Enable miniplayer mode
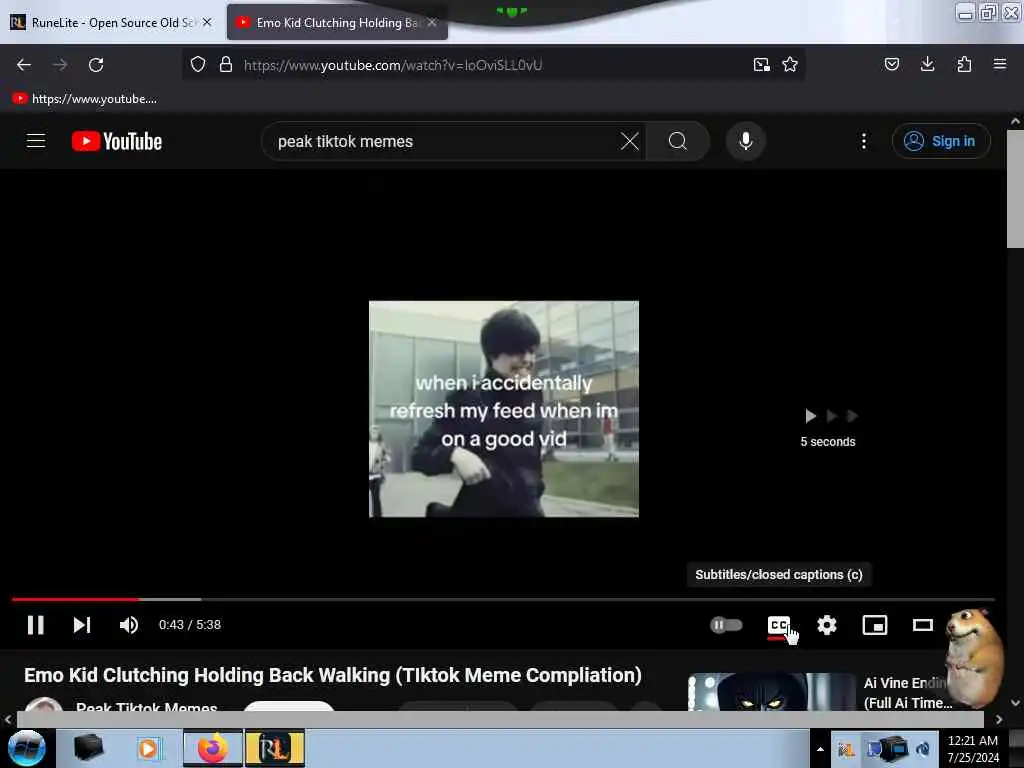Viewport: 1024px width, 768px height. click(x=874, y=625)
